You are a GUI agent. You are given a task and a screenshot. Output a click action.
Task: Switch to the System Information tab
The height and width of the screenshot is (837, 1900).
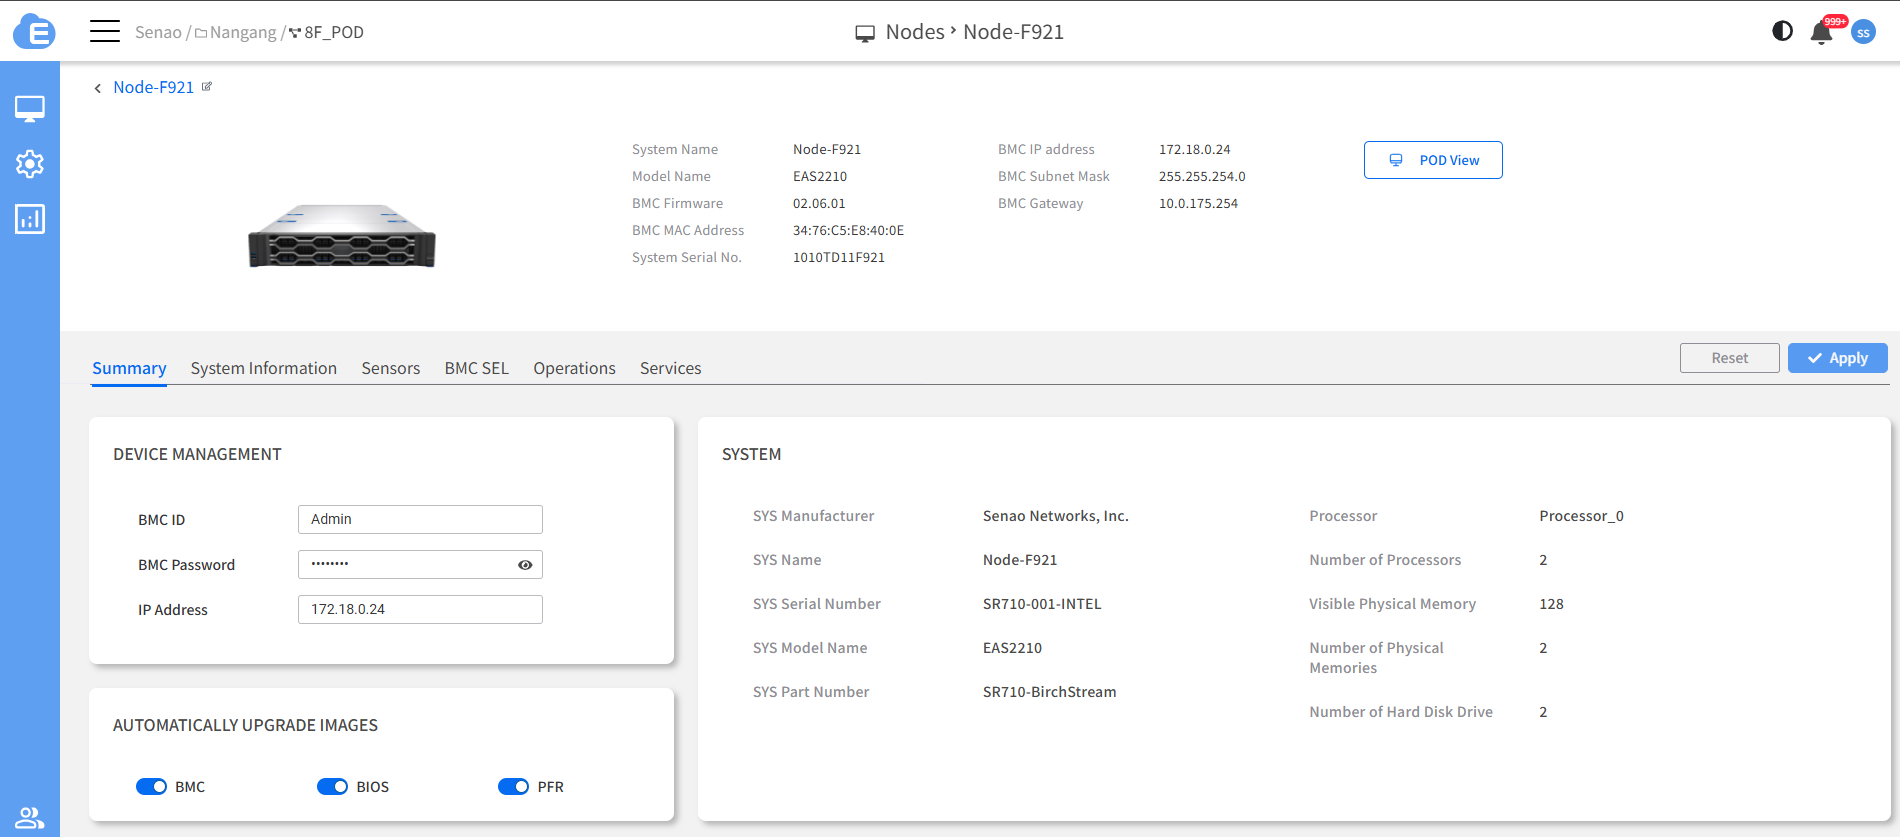pyautogui.click(x=264, y=368)
